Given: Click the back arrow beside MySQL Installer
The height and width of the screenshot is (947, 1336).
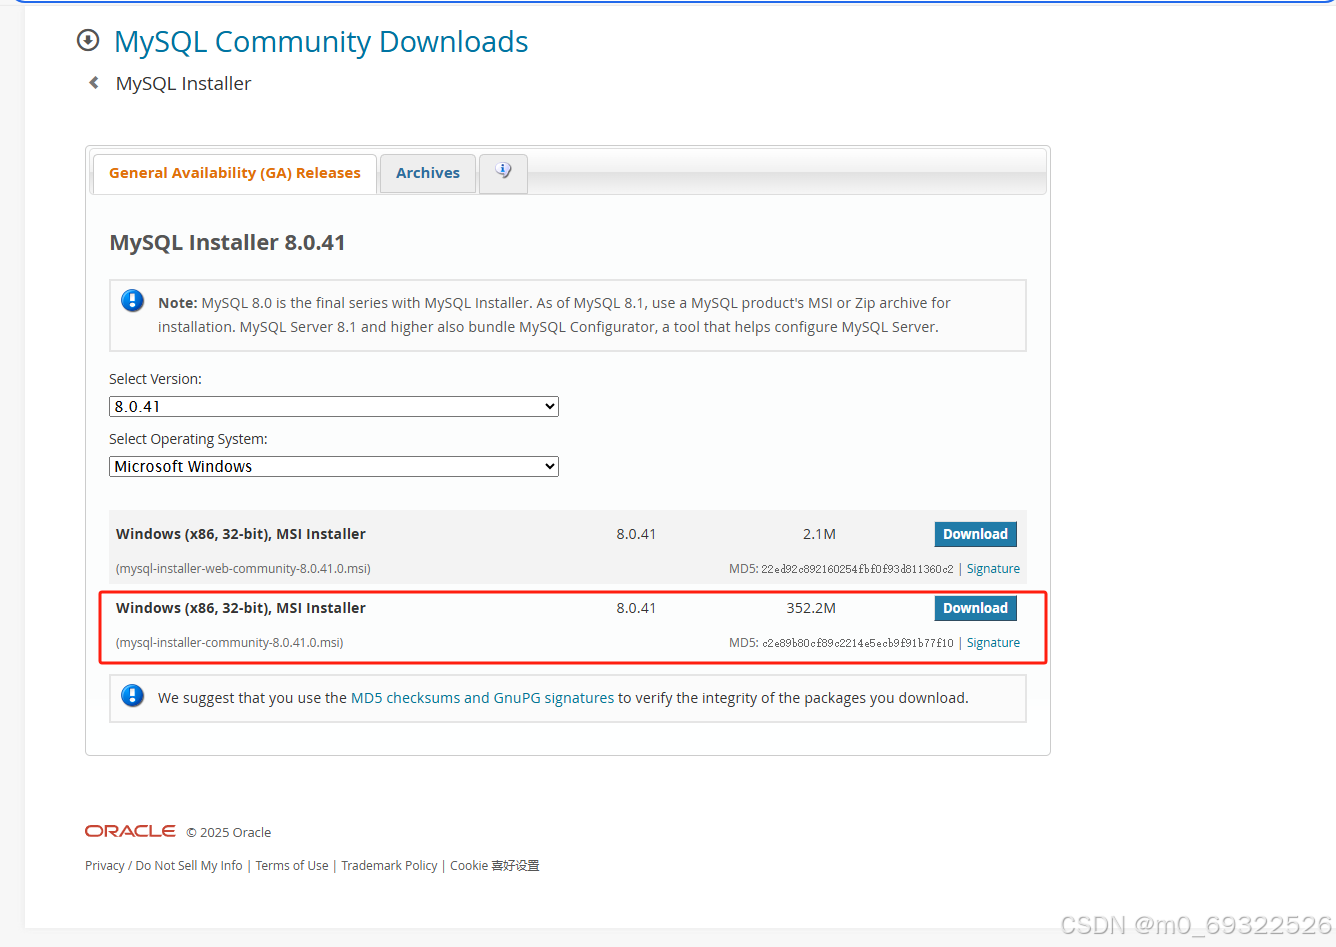Looking at the screenshot, I should 94,83.
